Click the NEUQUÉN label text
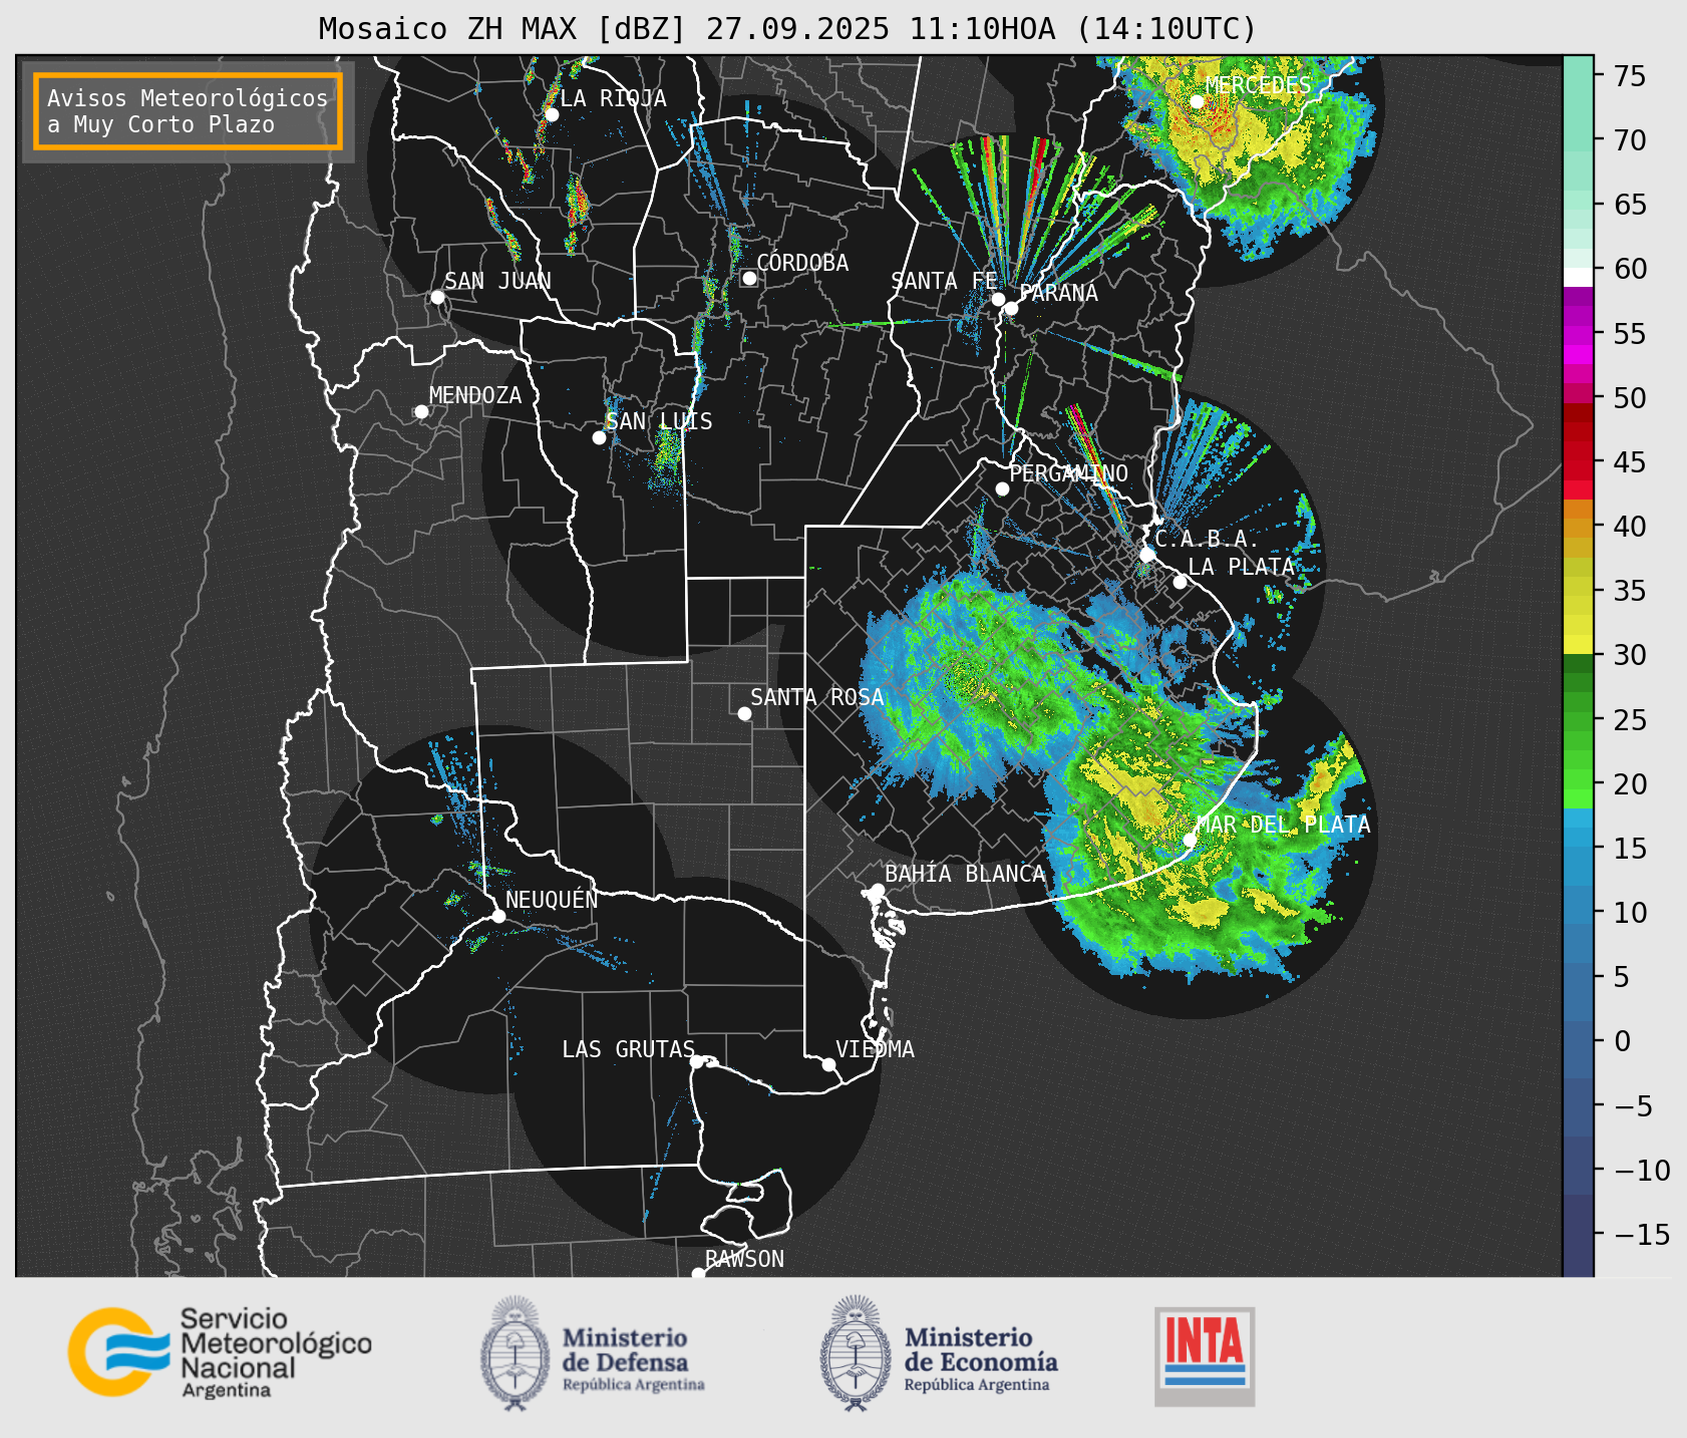1687x1438 pixels. point(552,899)
